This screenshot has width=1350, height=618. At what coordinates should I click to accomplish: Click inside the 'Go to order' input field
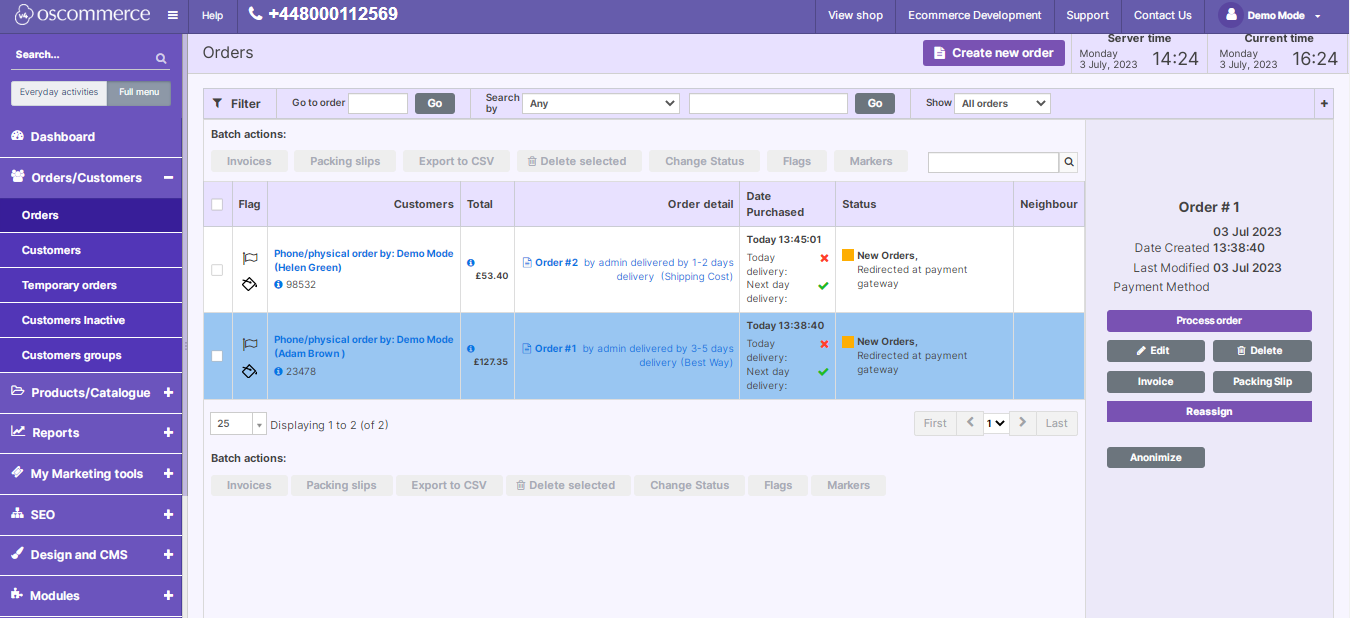pos(378,103)
